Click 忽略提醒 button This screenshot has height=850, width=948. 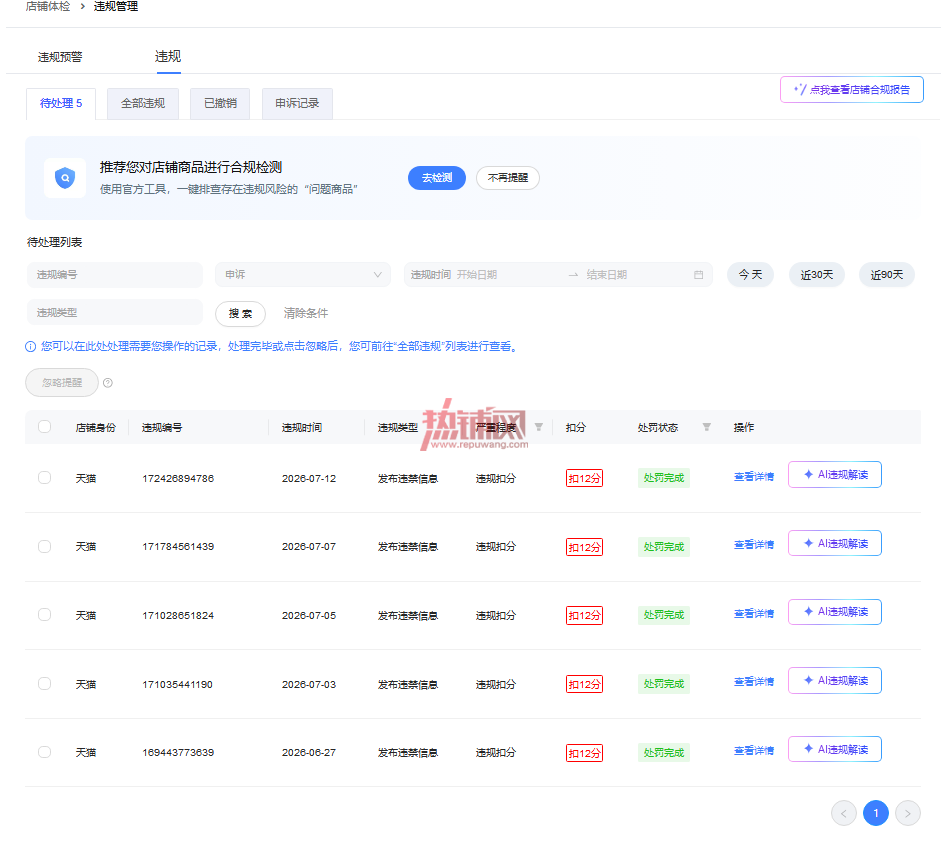(62, 383)
